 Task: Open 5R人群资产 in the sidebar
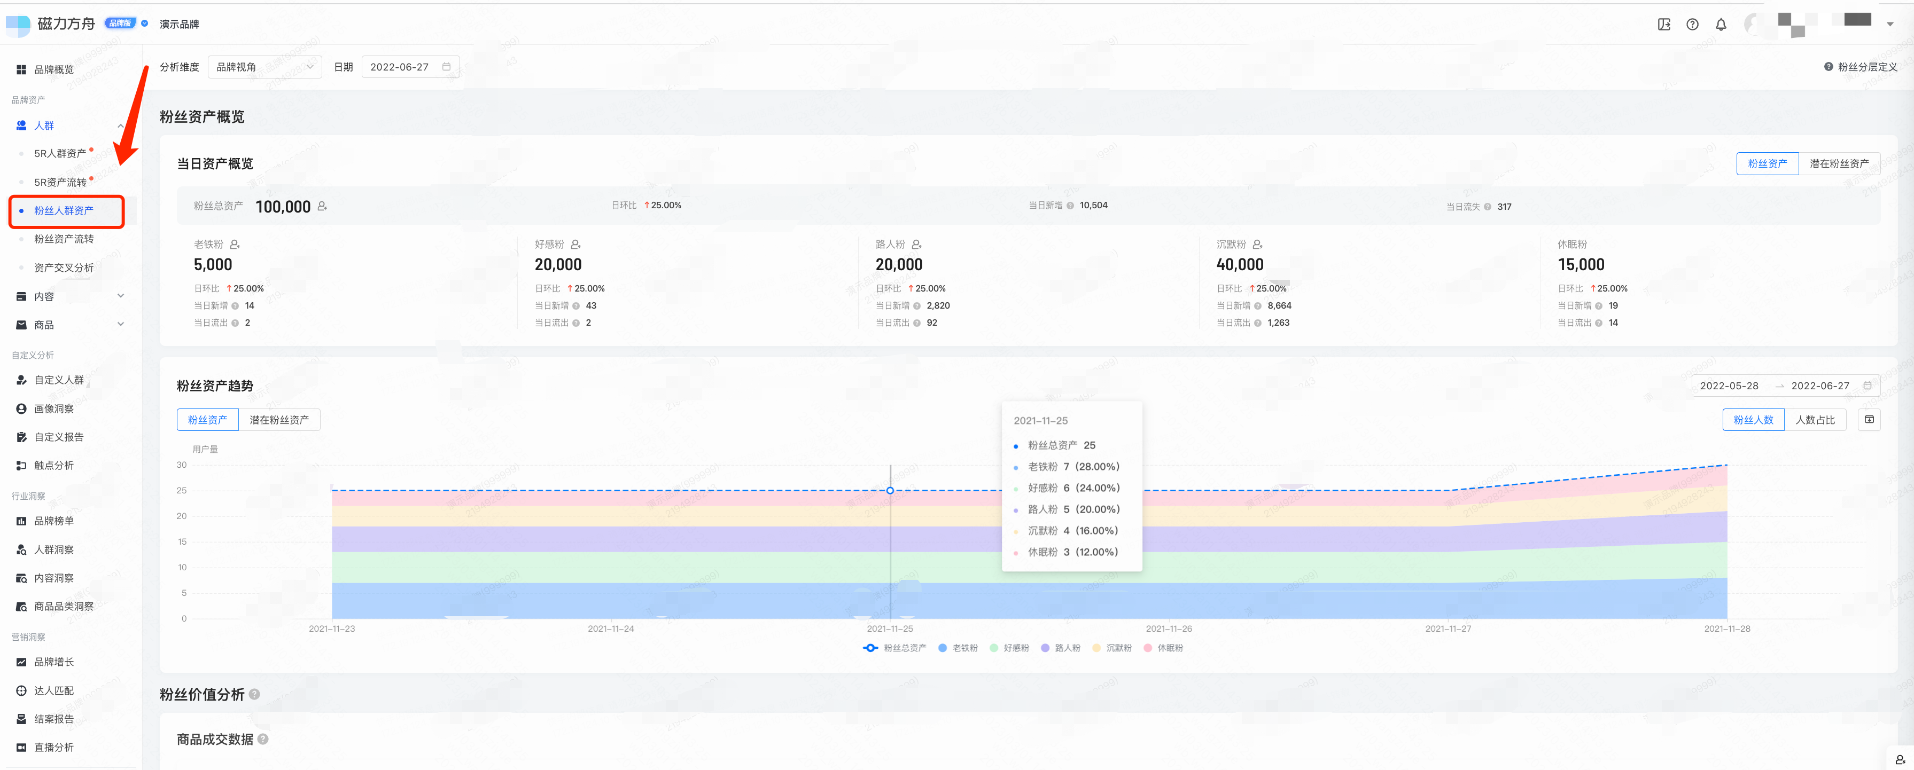(60, 154)
